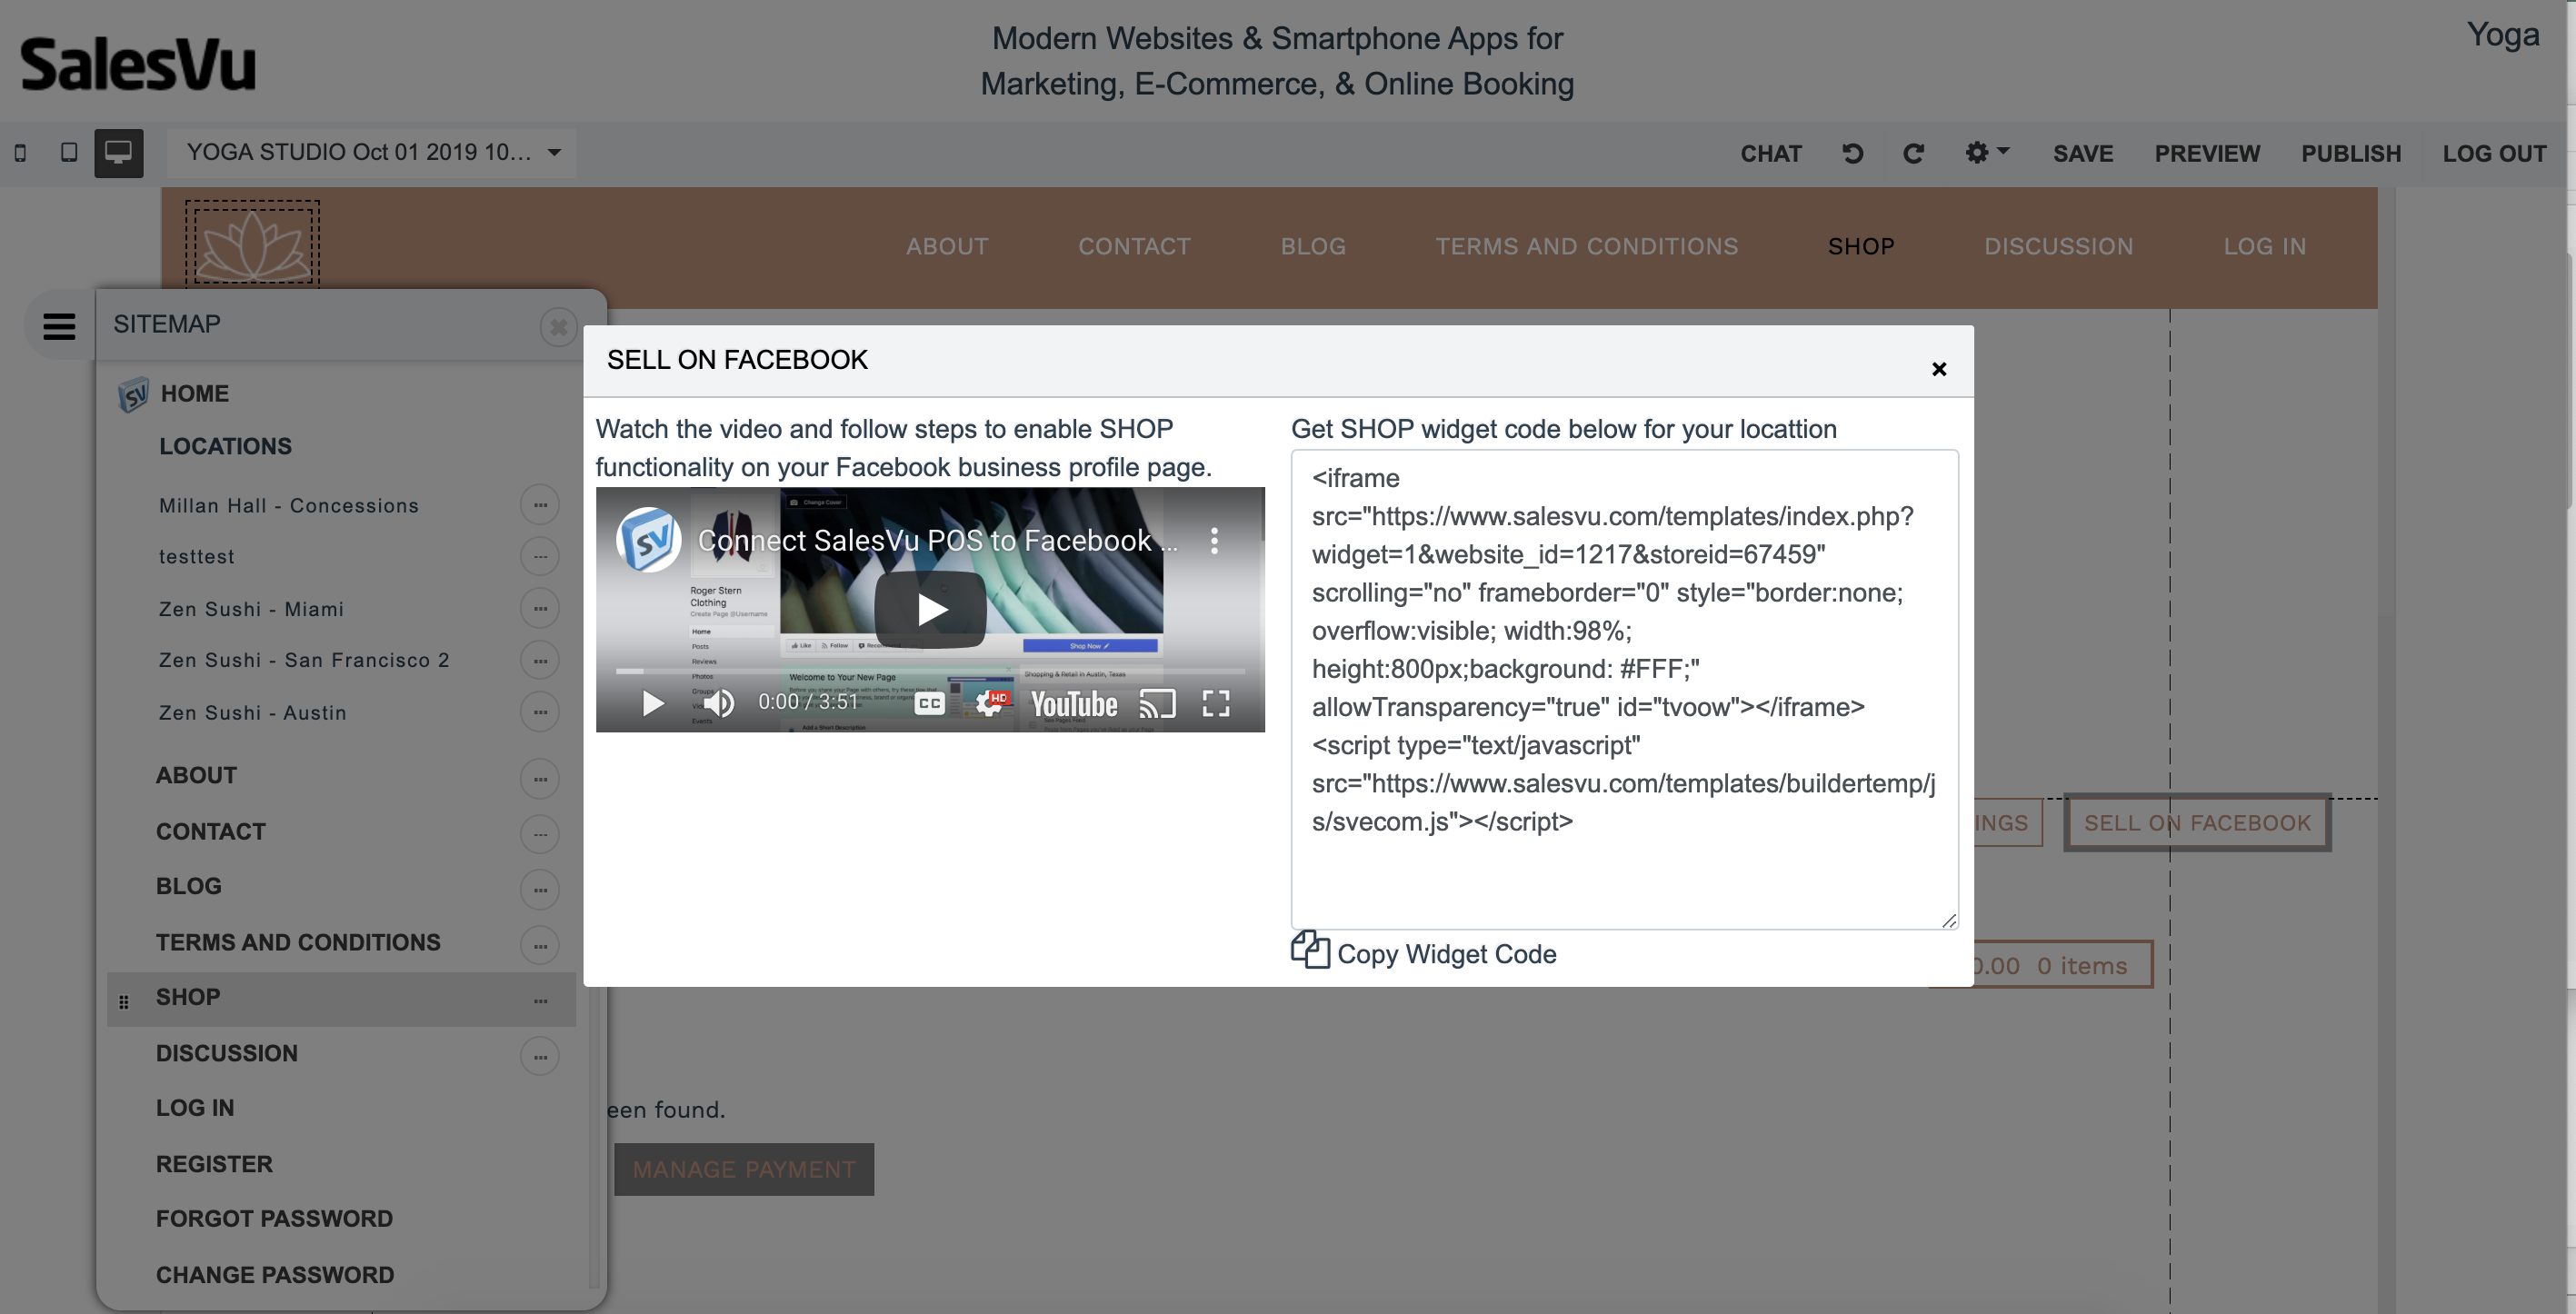The height and width of the screenshot is (1314, 2576).
Task: Mute the video volume
Action: pos(719,704)
